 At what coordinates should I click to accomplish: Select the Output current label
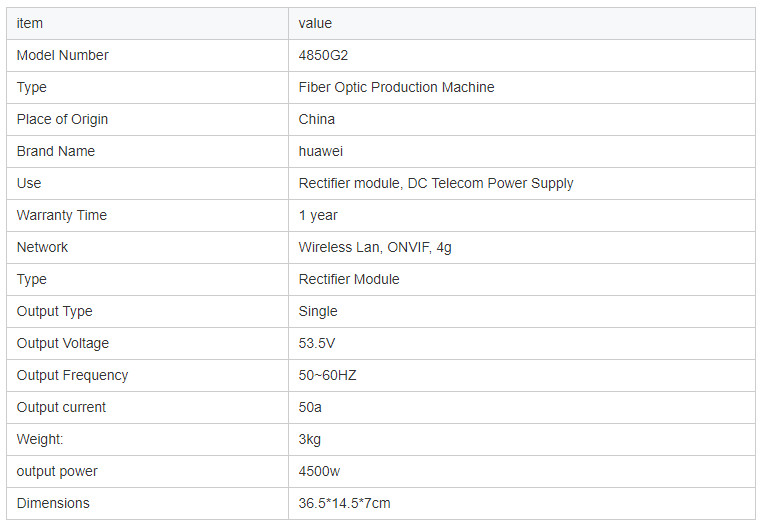tap(61, 407)
